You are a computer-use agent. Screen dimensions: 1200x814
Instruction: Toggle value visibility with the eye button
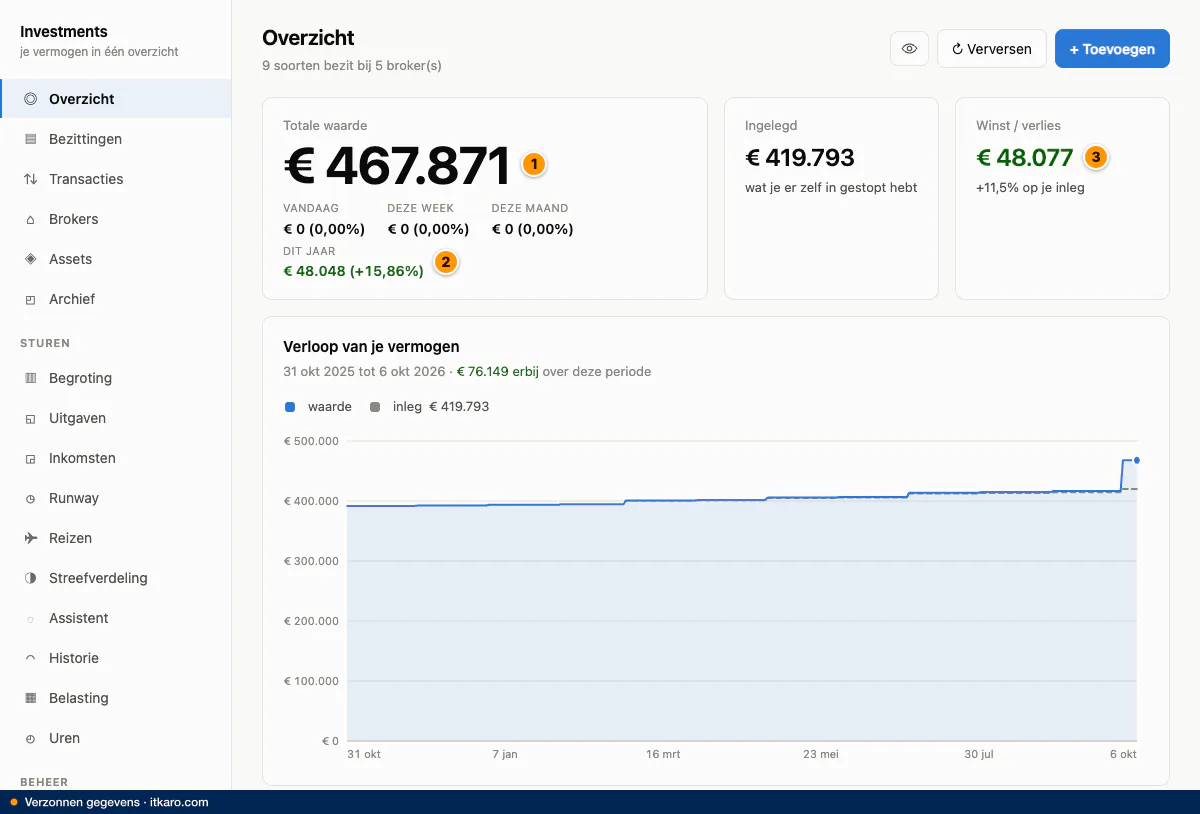pyautogui.click(x=909, y=48)
